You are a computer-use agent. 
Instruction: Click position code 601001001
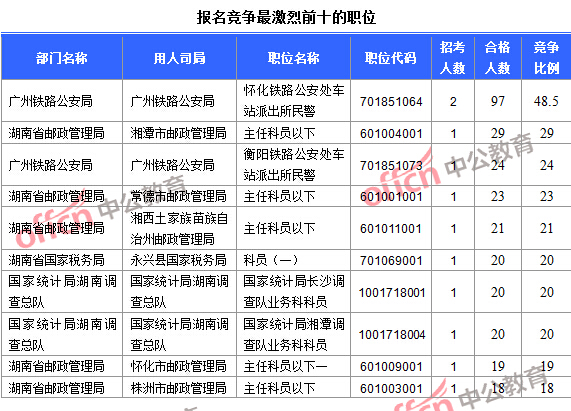391,197
